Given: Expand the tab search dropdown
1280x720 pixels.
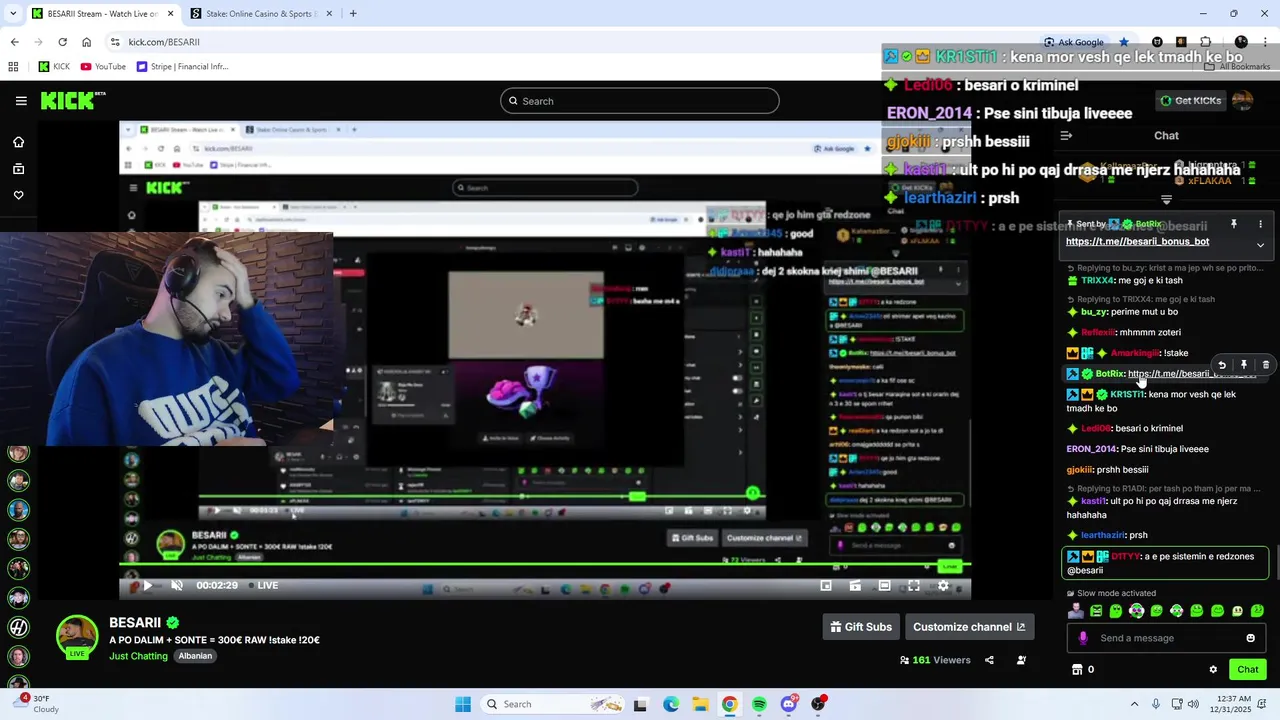Looking at the screenshot, I should tap(11, 14).
